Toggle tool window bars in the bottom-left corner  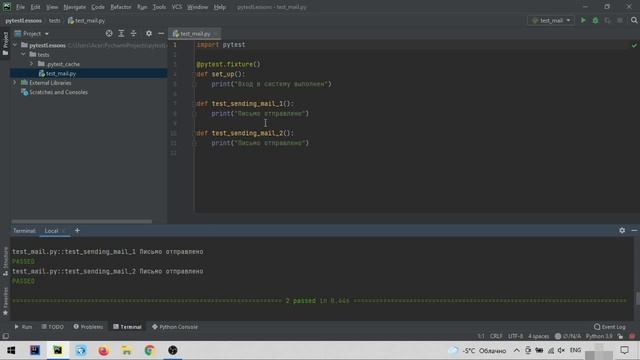pyautogui.click(x=5, y=336)
